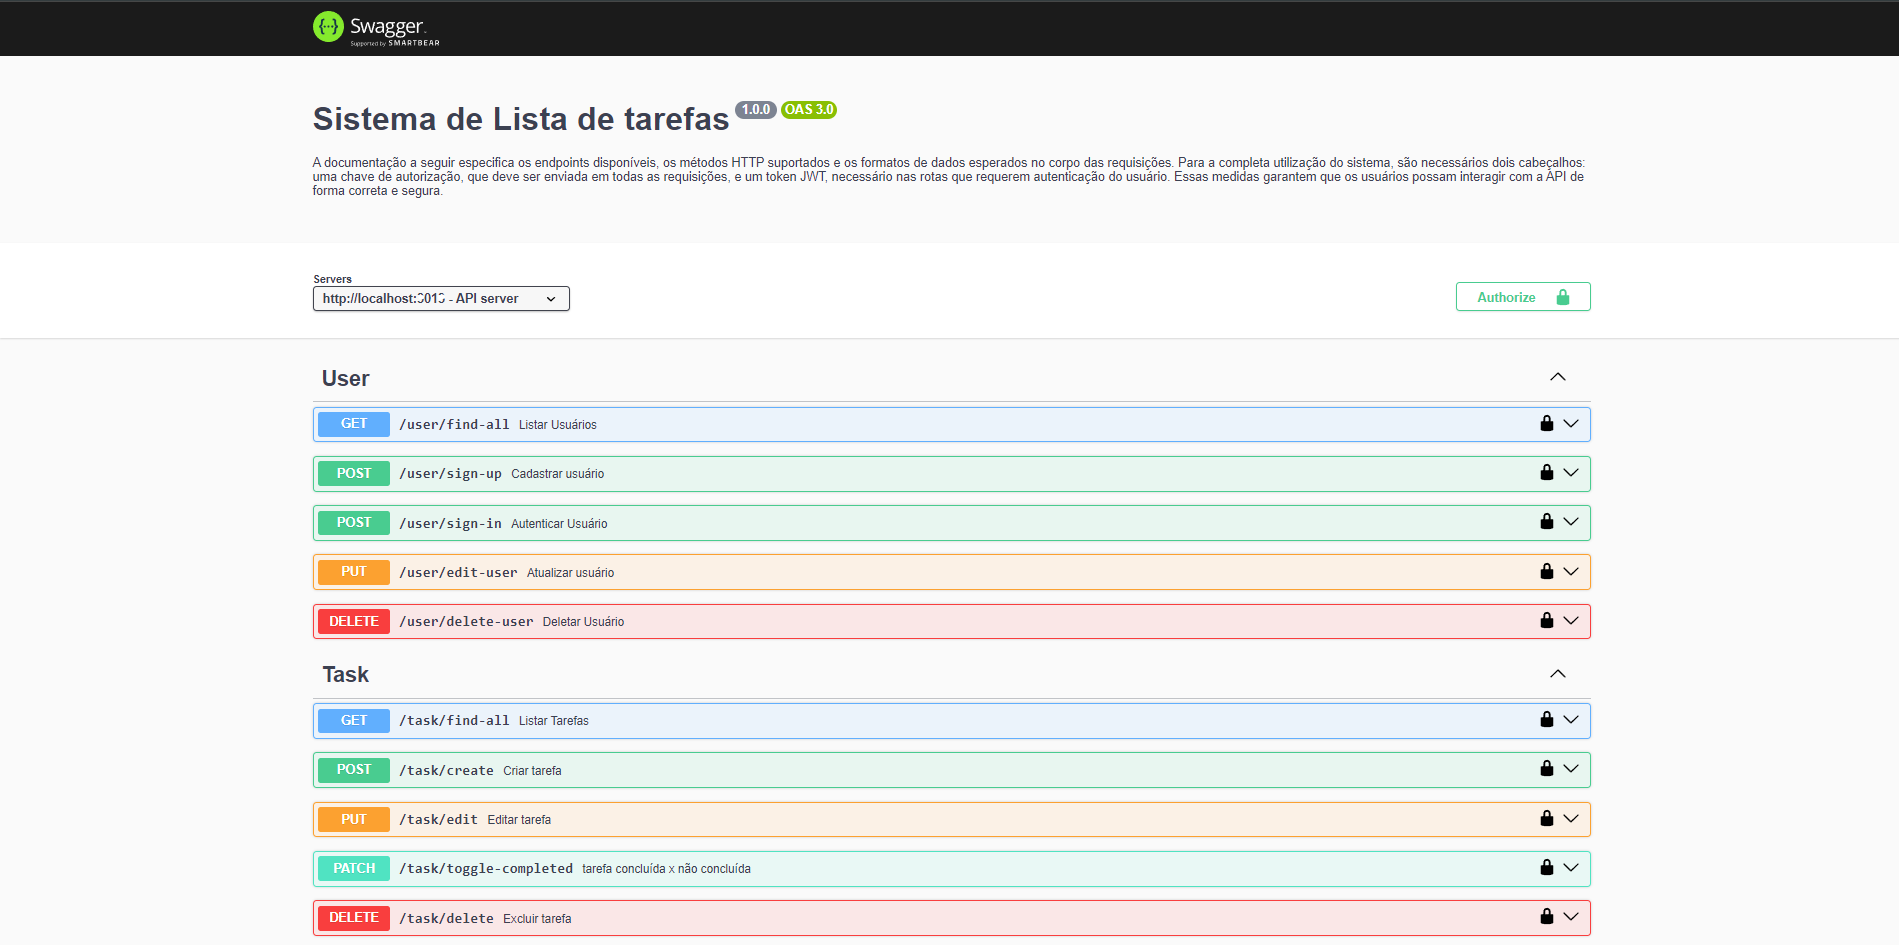Click the /task/toggle-completed endpoint path
The width and height of the screenshot is (1899, 945).
486,869
